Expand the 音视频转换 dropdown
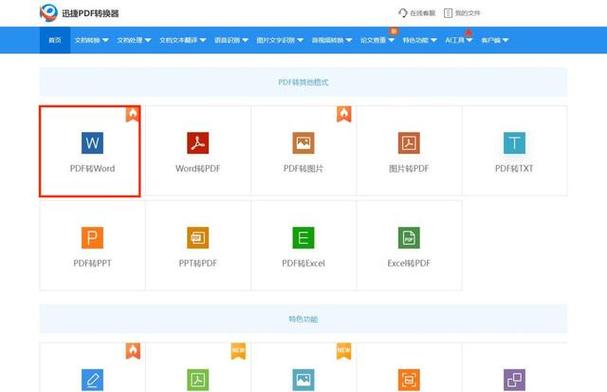Viewport: 607px width, 392px height. pos(332,40)
